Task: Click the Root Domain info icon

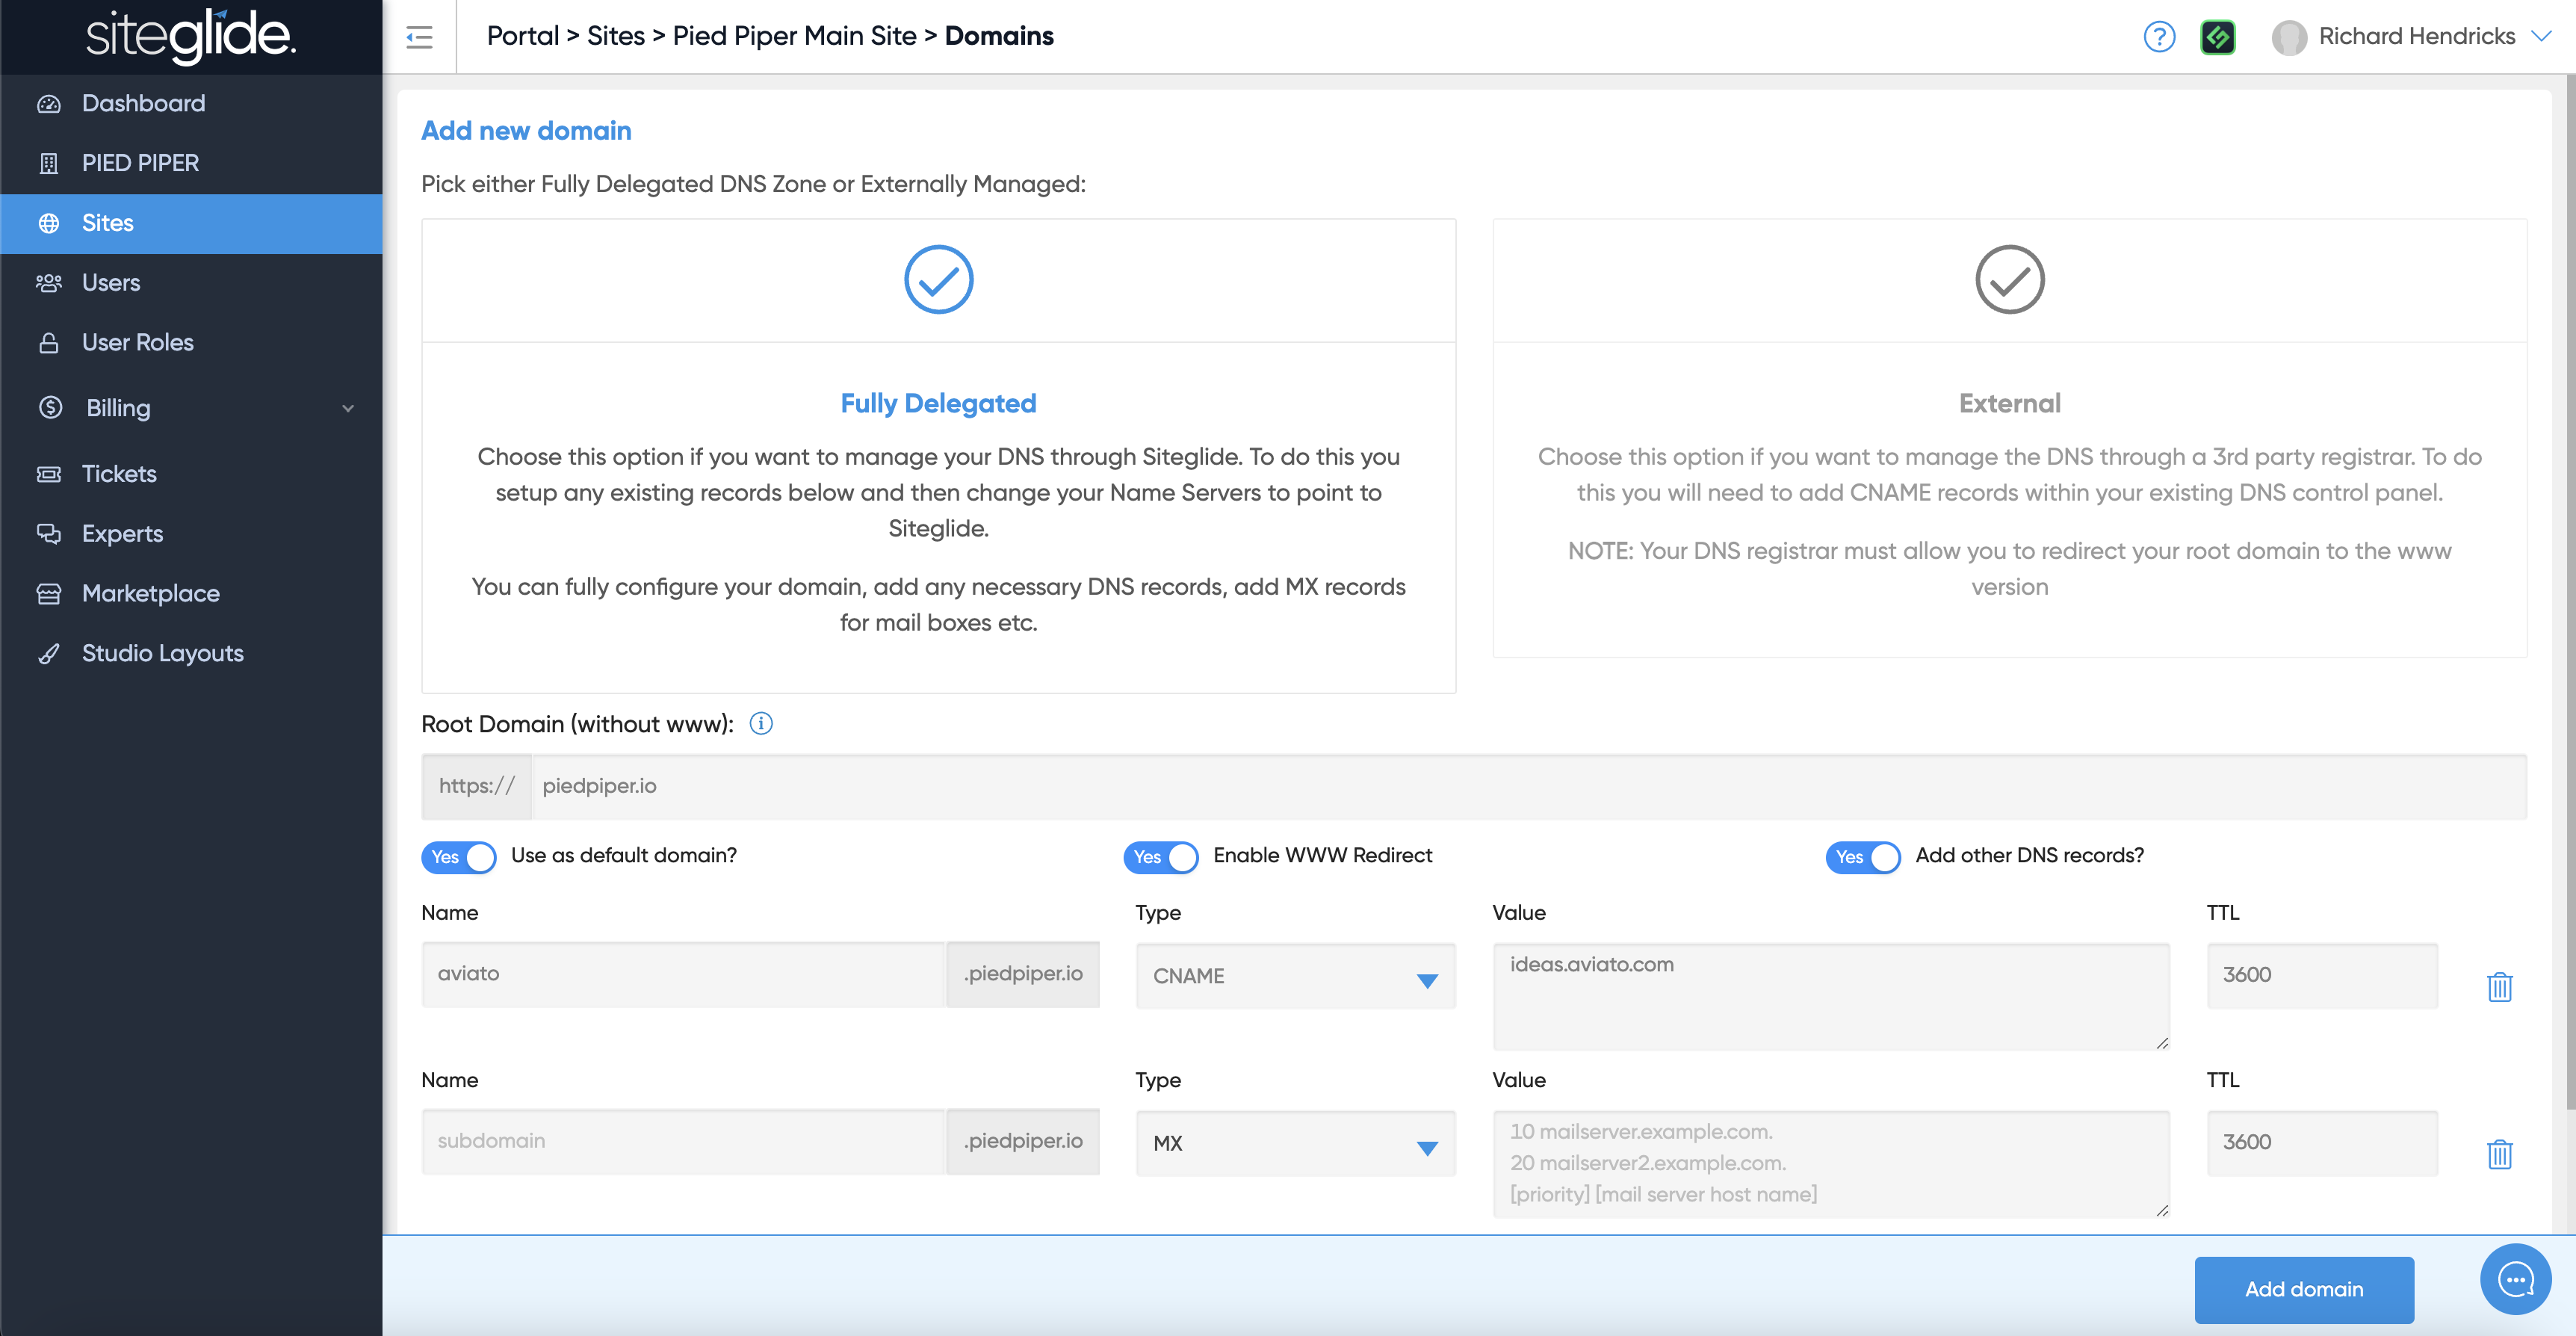Action: [x=761, y=723]
